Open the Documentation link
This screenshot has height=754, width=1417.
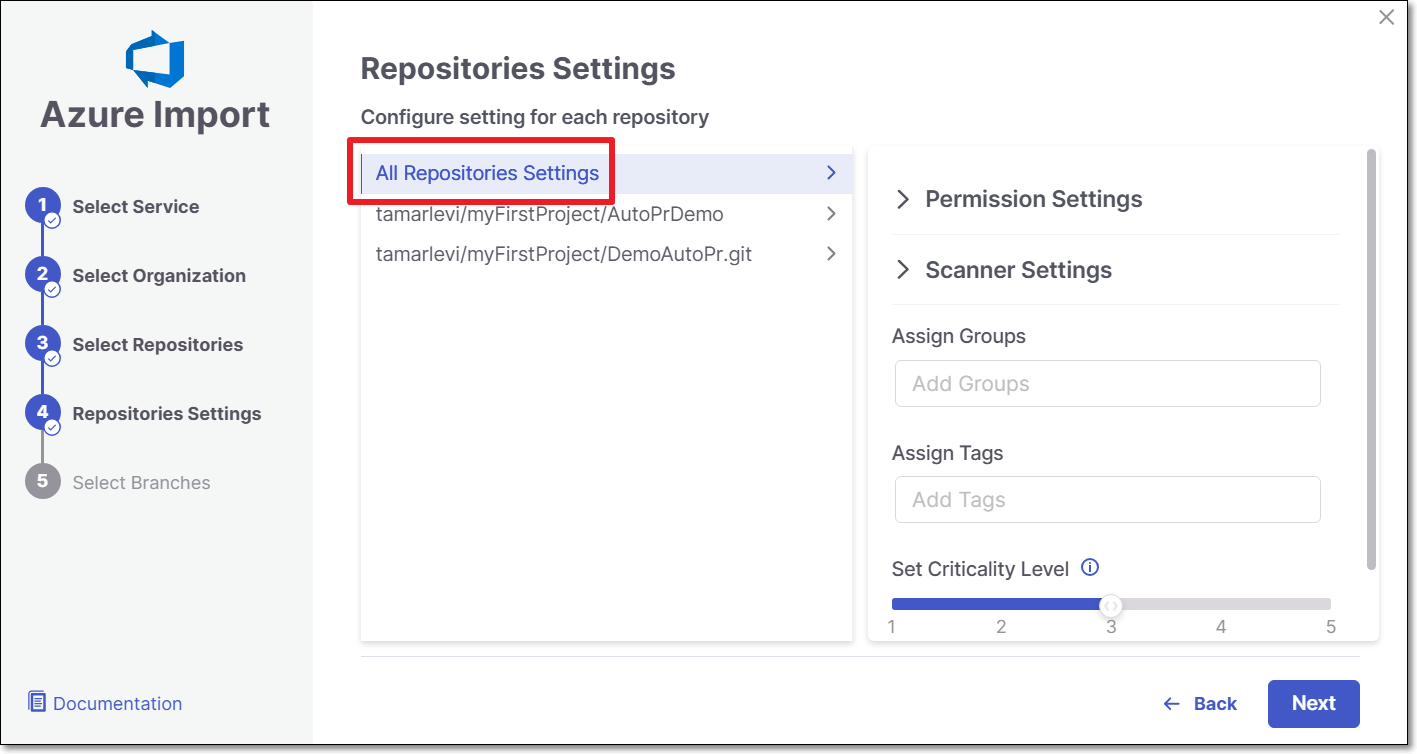pyautogui.click(x=117, y=704)
